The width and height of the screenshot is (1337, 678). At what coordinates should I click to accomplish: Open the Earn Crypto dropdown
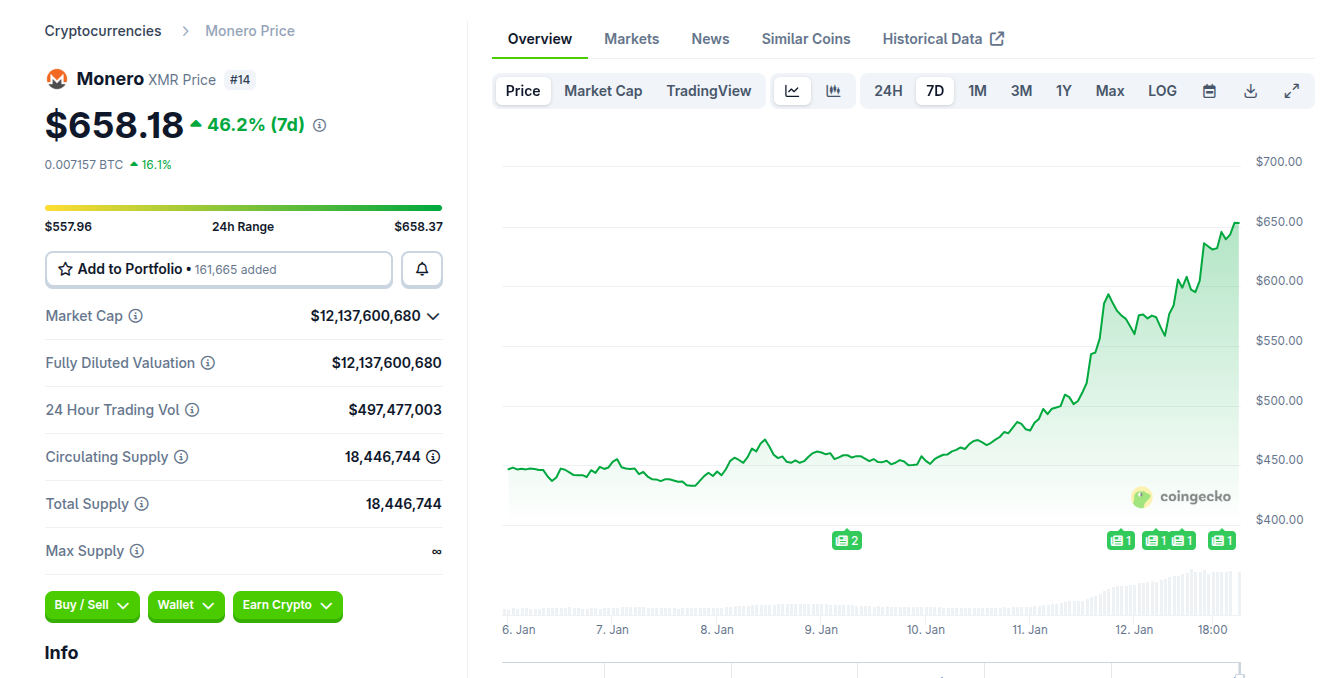pos(288,606)
